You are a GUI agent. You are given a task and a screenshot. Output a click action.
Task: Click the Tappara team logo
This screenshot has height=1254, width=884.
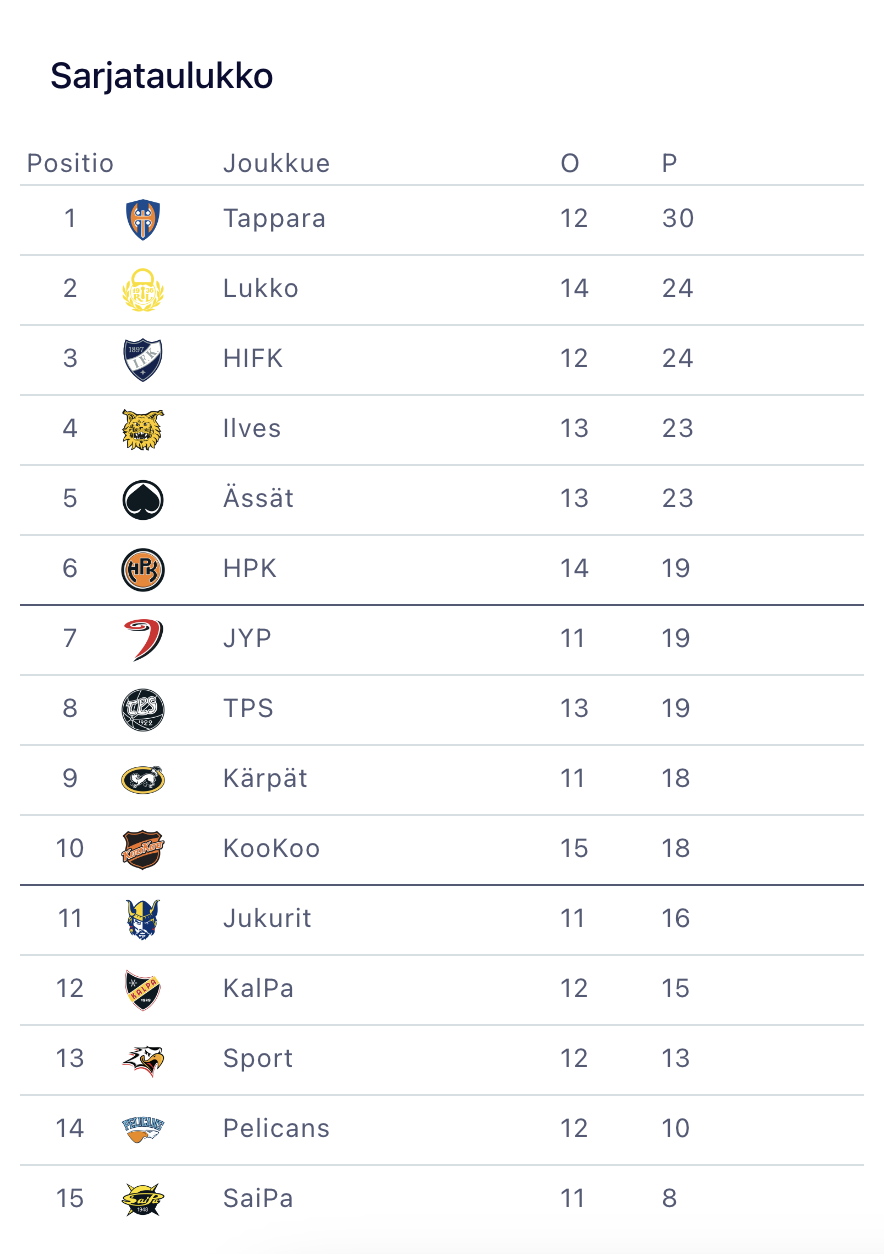pos(143,219)
